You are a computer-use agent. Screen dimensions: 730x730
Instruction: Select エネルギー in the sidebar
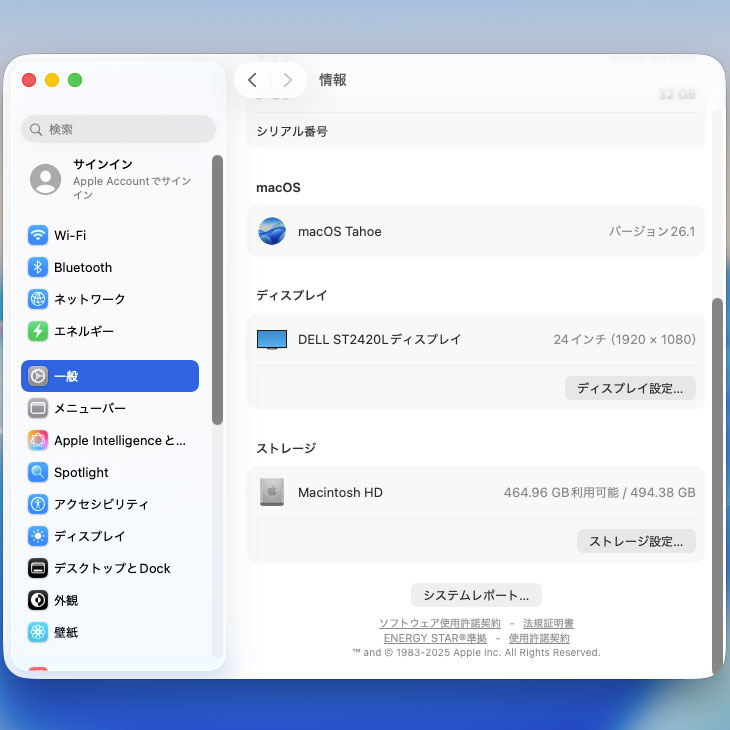click(110, 331)
